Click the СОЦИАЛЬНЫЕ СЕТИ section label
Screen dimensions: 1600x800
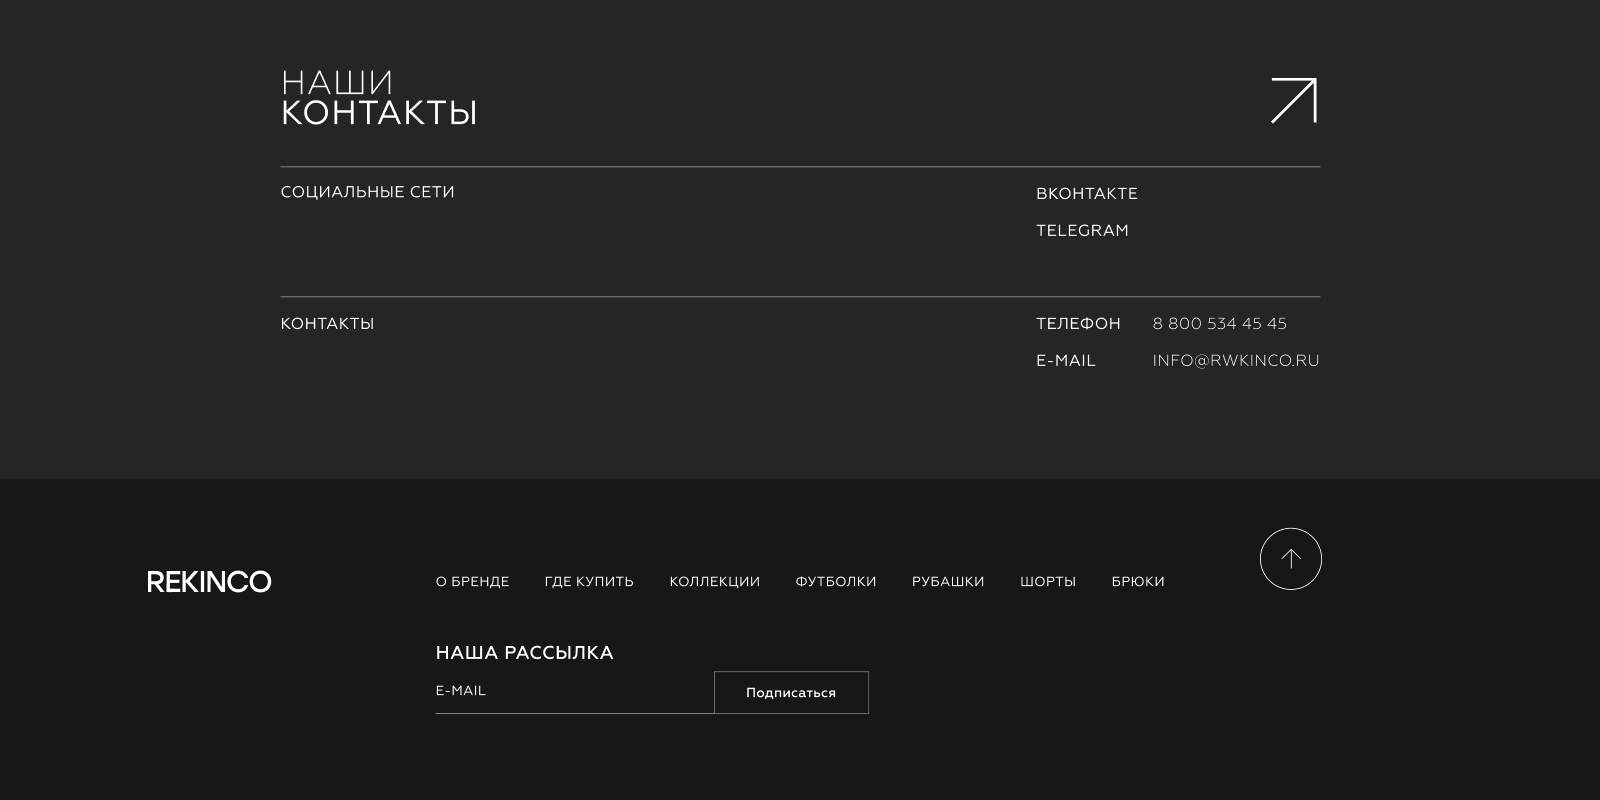pyautogui.click(x=367, y=192)
